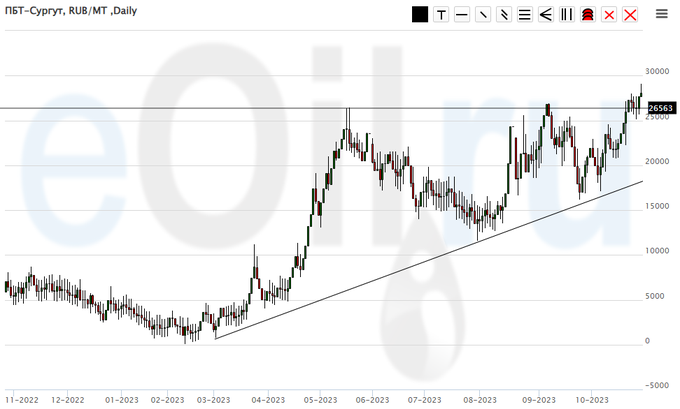The image size is (680, 409).
Task: Select the three horizontal lines levels tool
Action: click(525, 15)
